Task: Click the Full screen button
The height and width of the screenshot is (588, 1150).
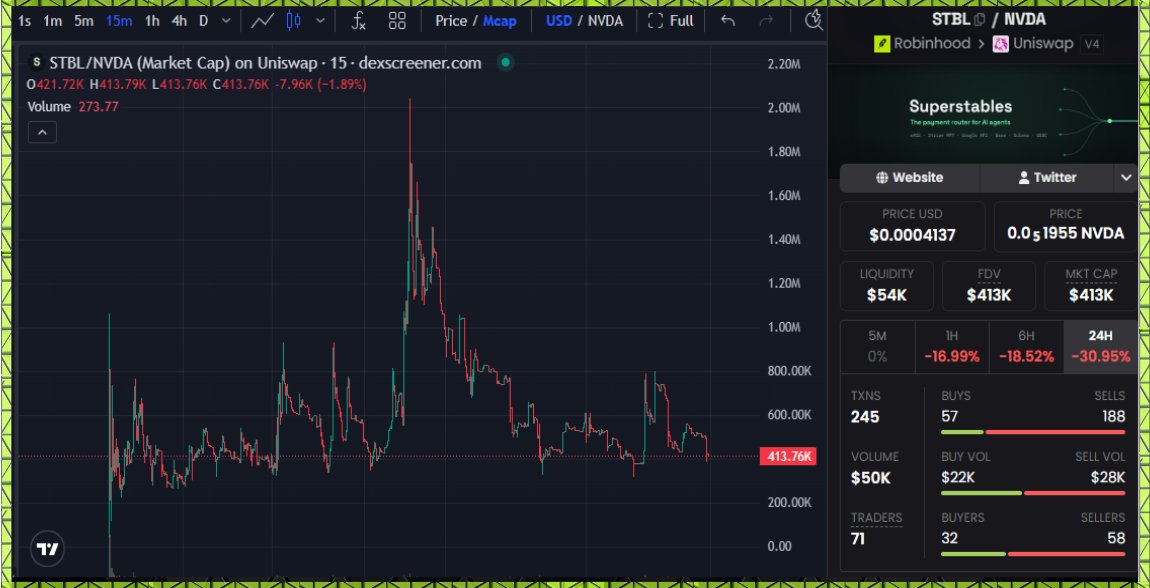Action: (x=671, y=21)
